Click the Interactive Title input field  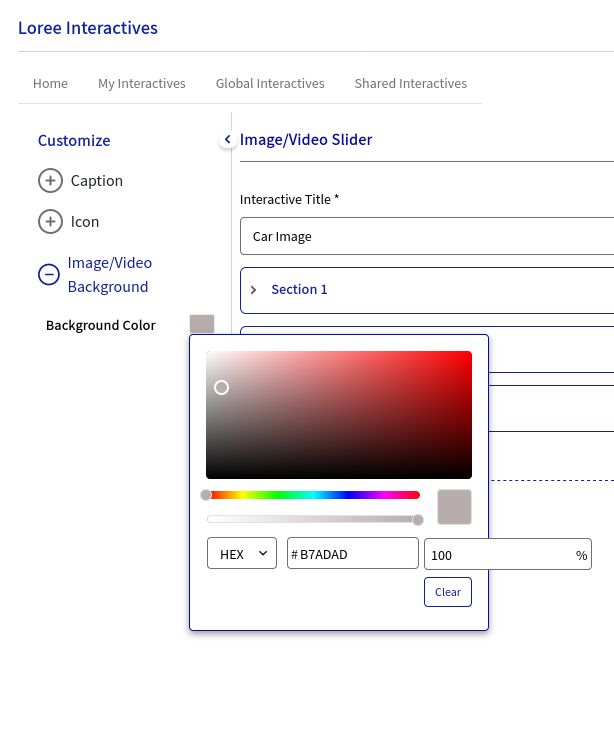(427, 236)
